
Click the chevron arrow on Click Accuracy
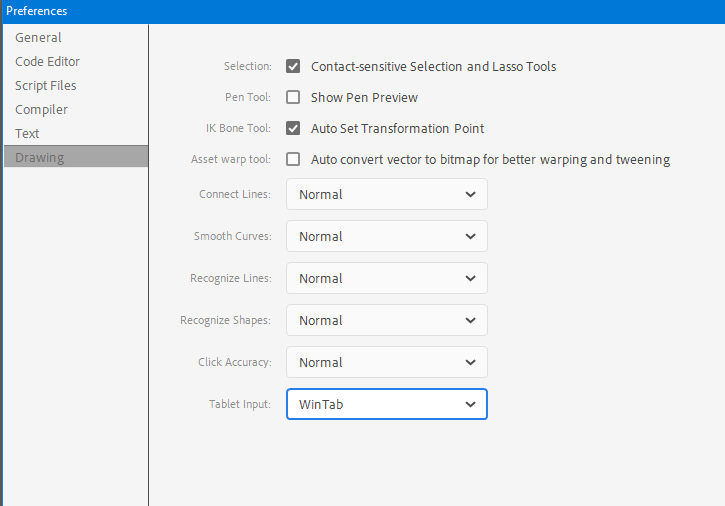[x=471, y=363]
